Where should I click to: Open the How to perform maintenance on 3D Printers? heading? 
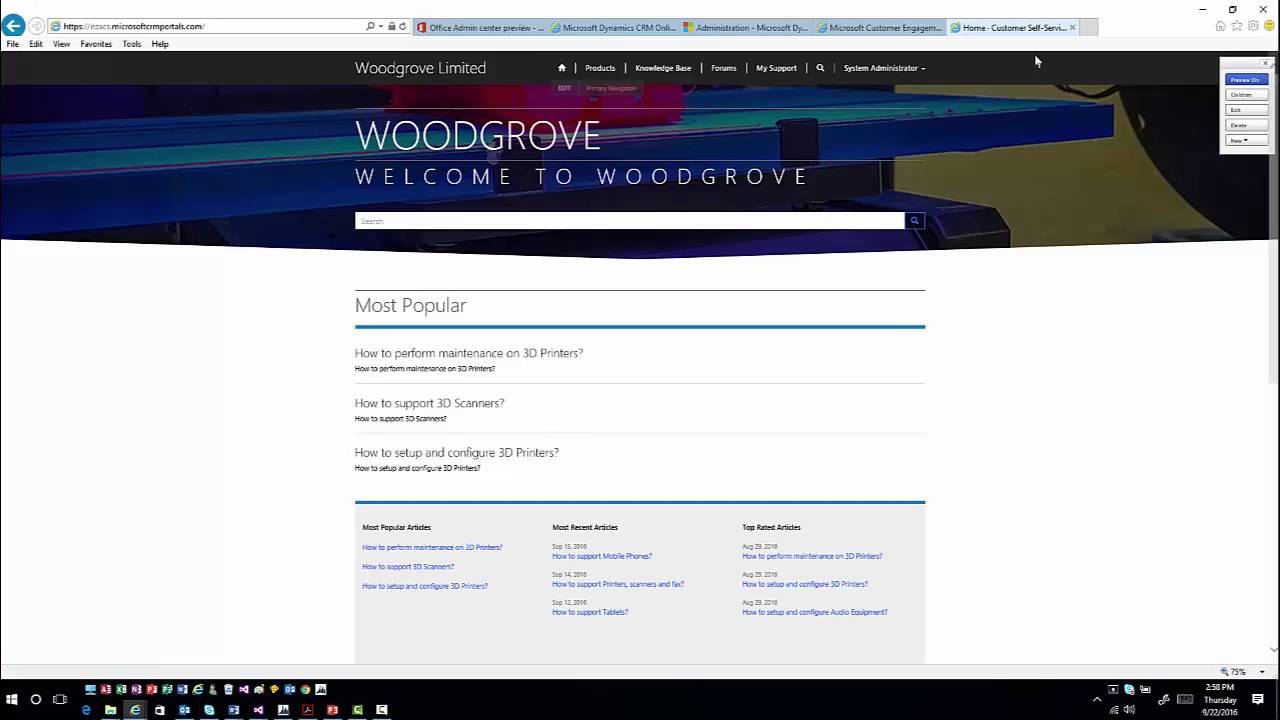[x=468, y=353]
